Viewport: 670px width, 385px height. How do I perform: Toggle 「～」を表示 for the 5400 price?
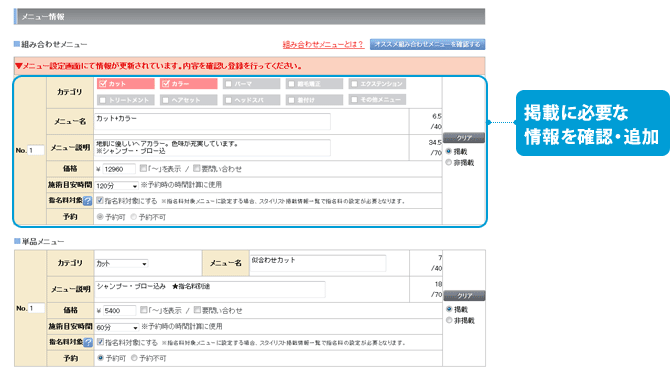point(144,310)
